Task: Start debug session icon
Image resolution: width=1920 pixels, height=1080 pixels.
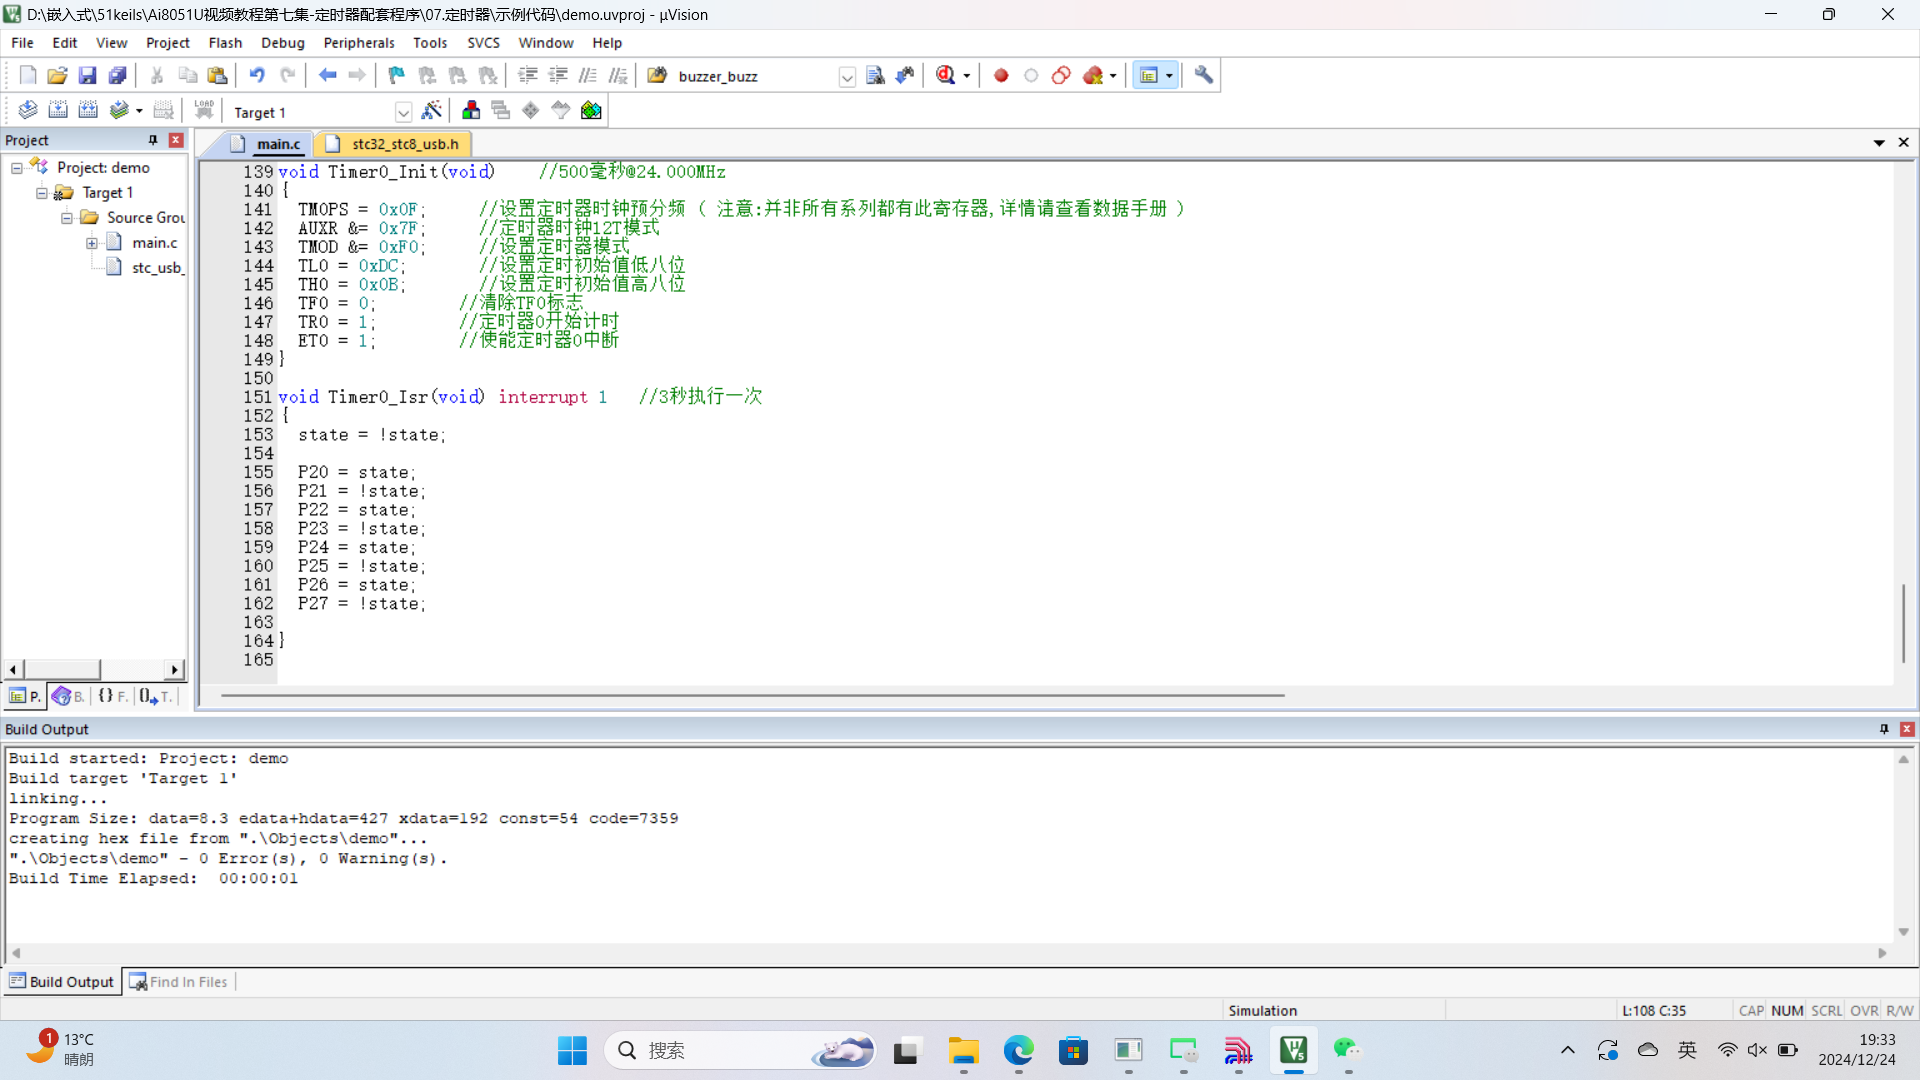Action: coord(946,75)
